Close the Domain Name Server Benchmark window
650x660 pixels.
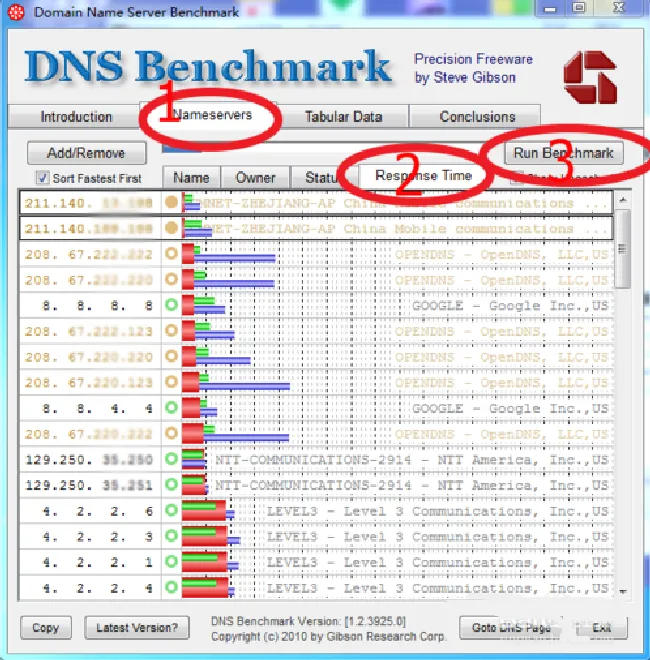pos(619,8)
